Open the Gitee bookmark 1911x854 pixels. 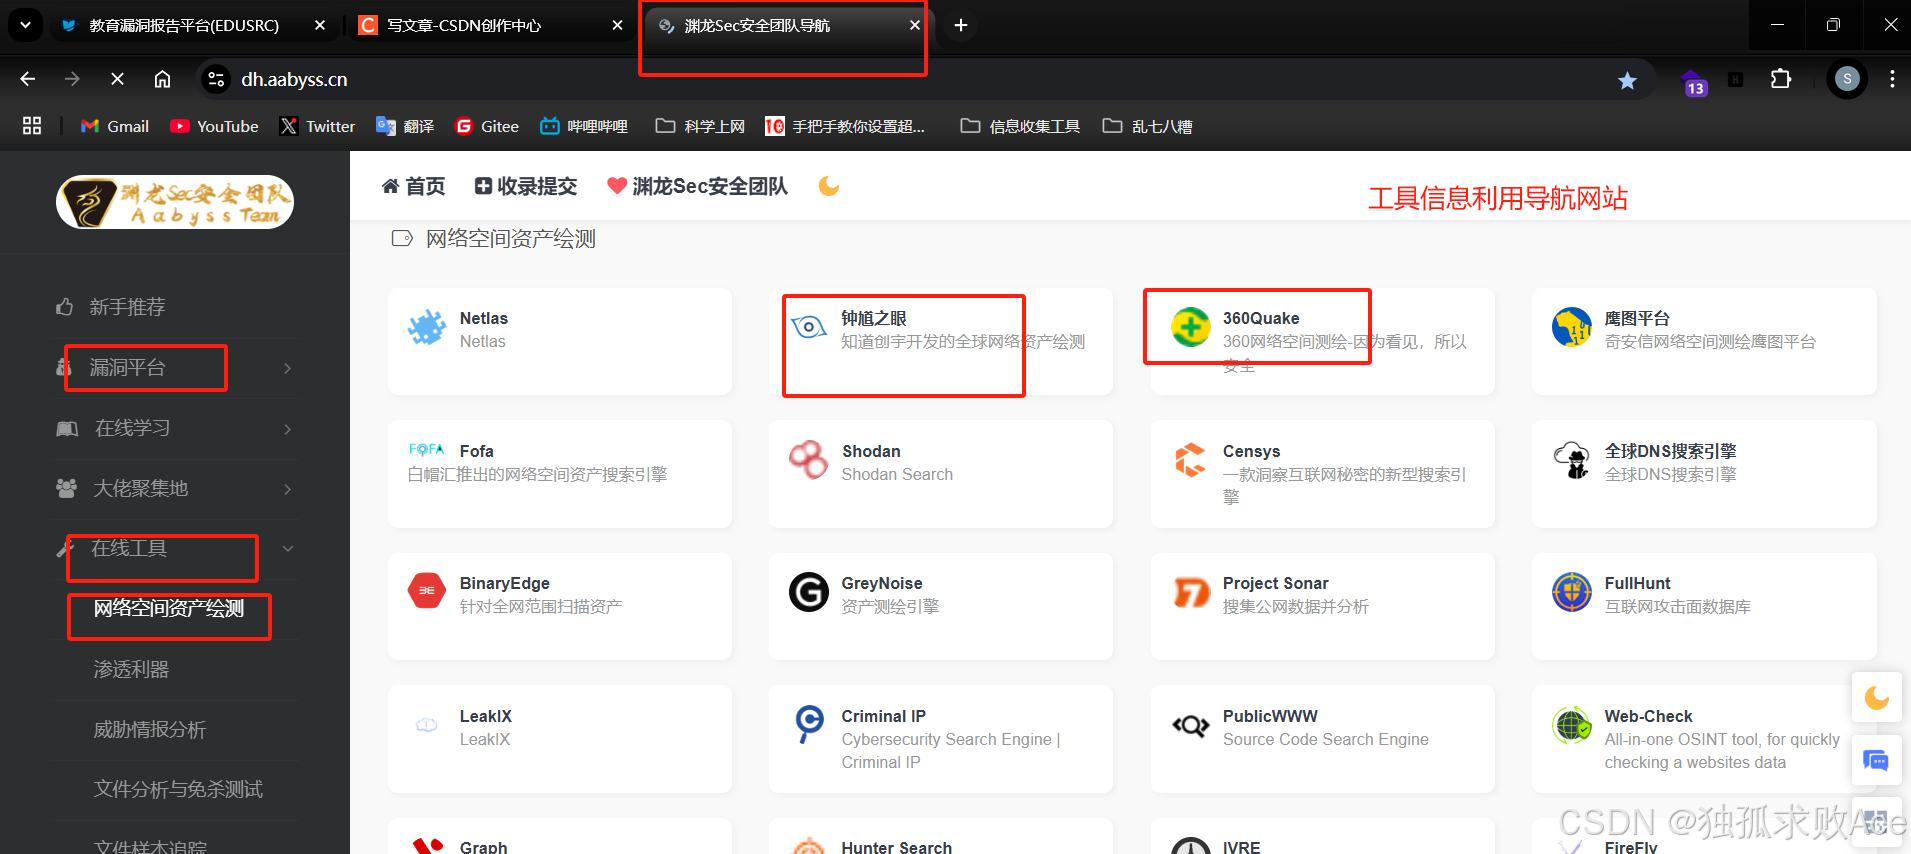tap(487, 126)
